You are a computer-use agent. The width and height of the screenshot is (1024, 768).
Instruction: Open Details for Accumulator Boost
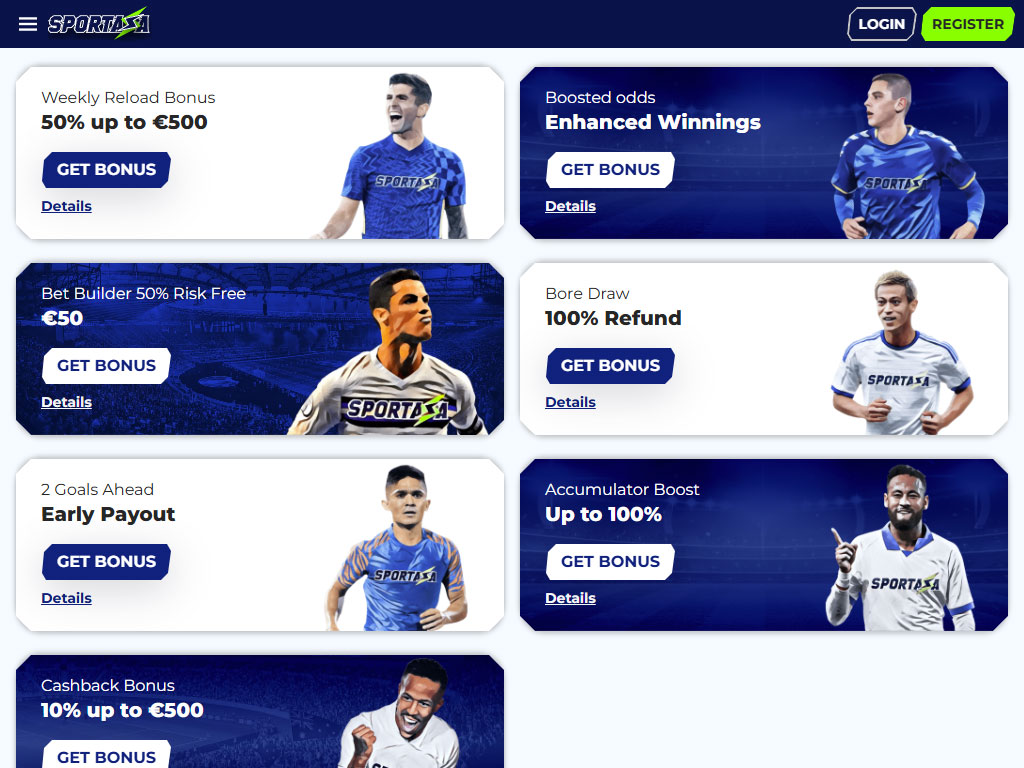(x=571, y=598)
